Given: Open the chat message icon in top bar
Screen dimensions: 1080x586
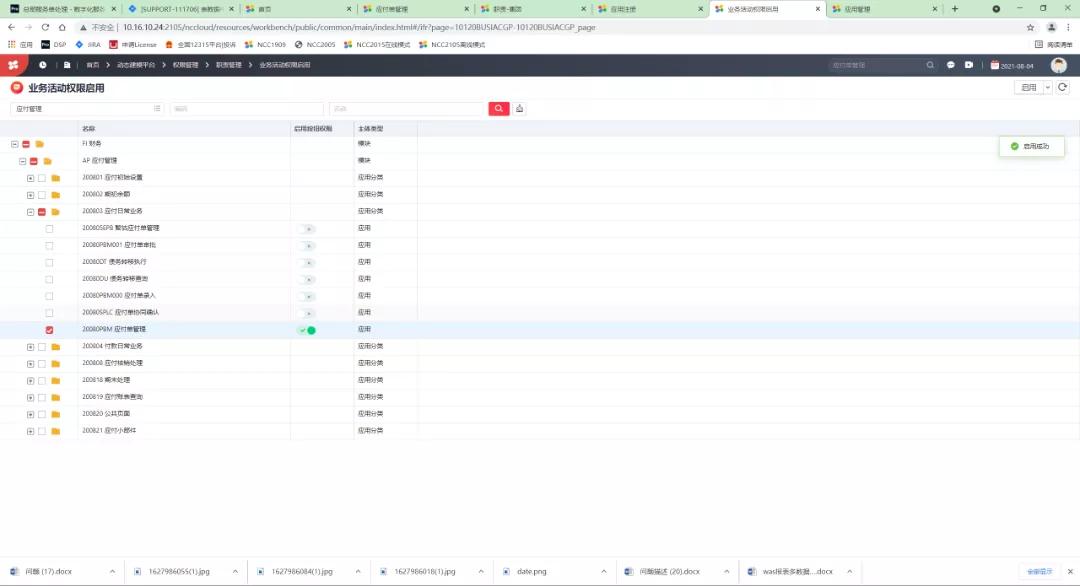Looking at the screenshot, I should (x=951, y=65).
